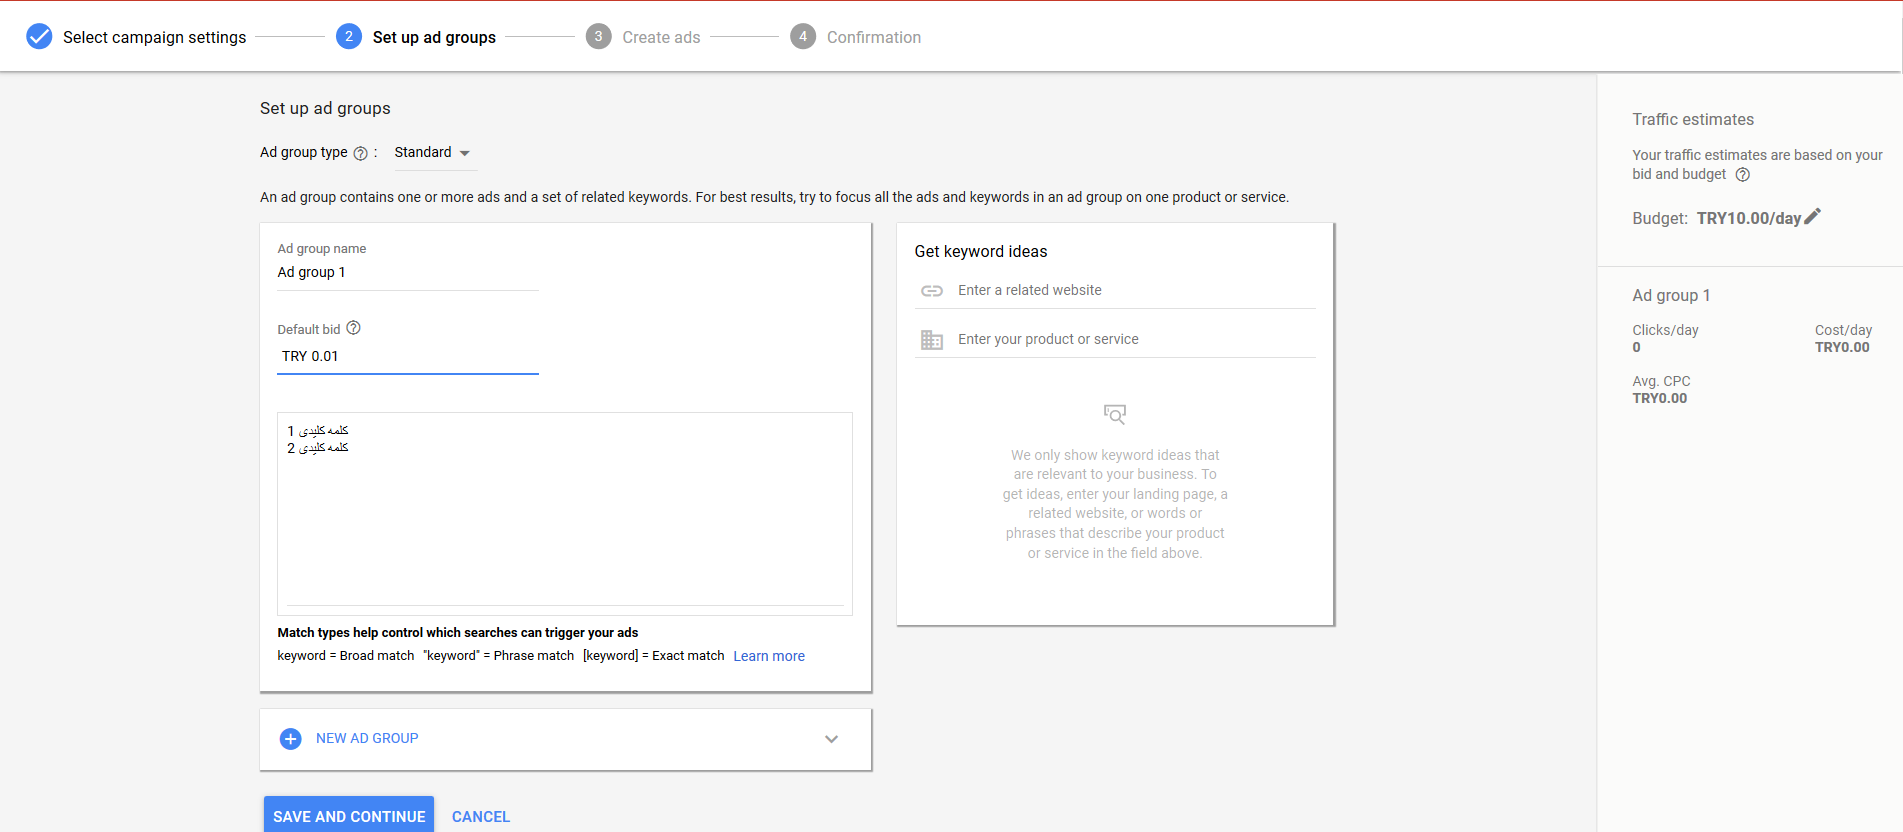The image size is (1903, 832).
Task: Click the keyword search magnifier icon
Action: pos(1115,414)
